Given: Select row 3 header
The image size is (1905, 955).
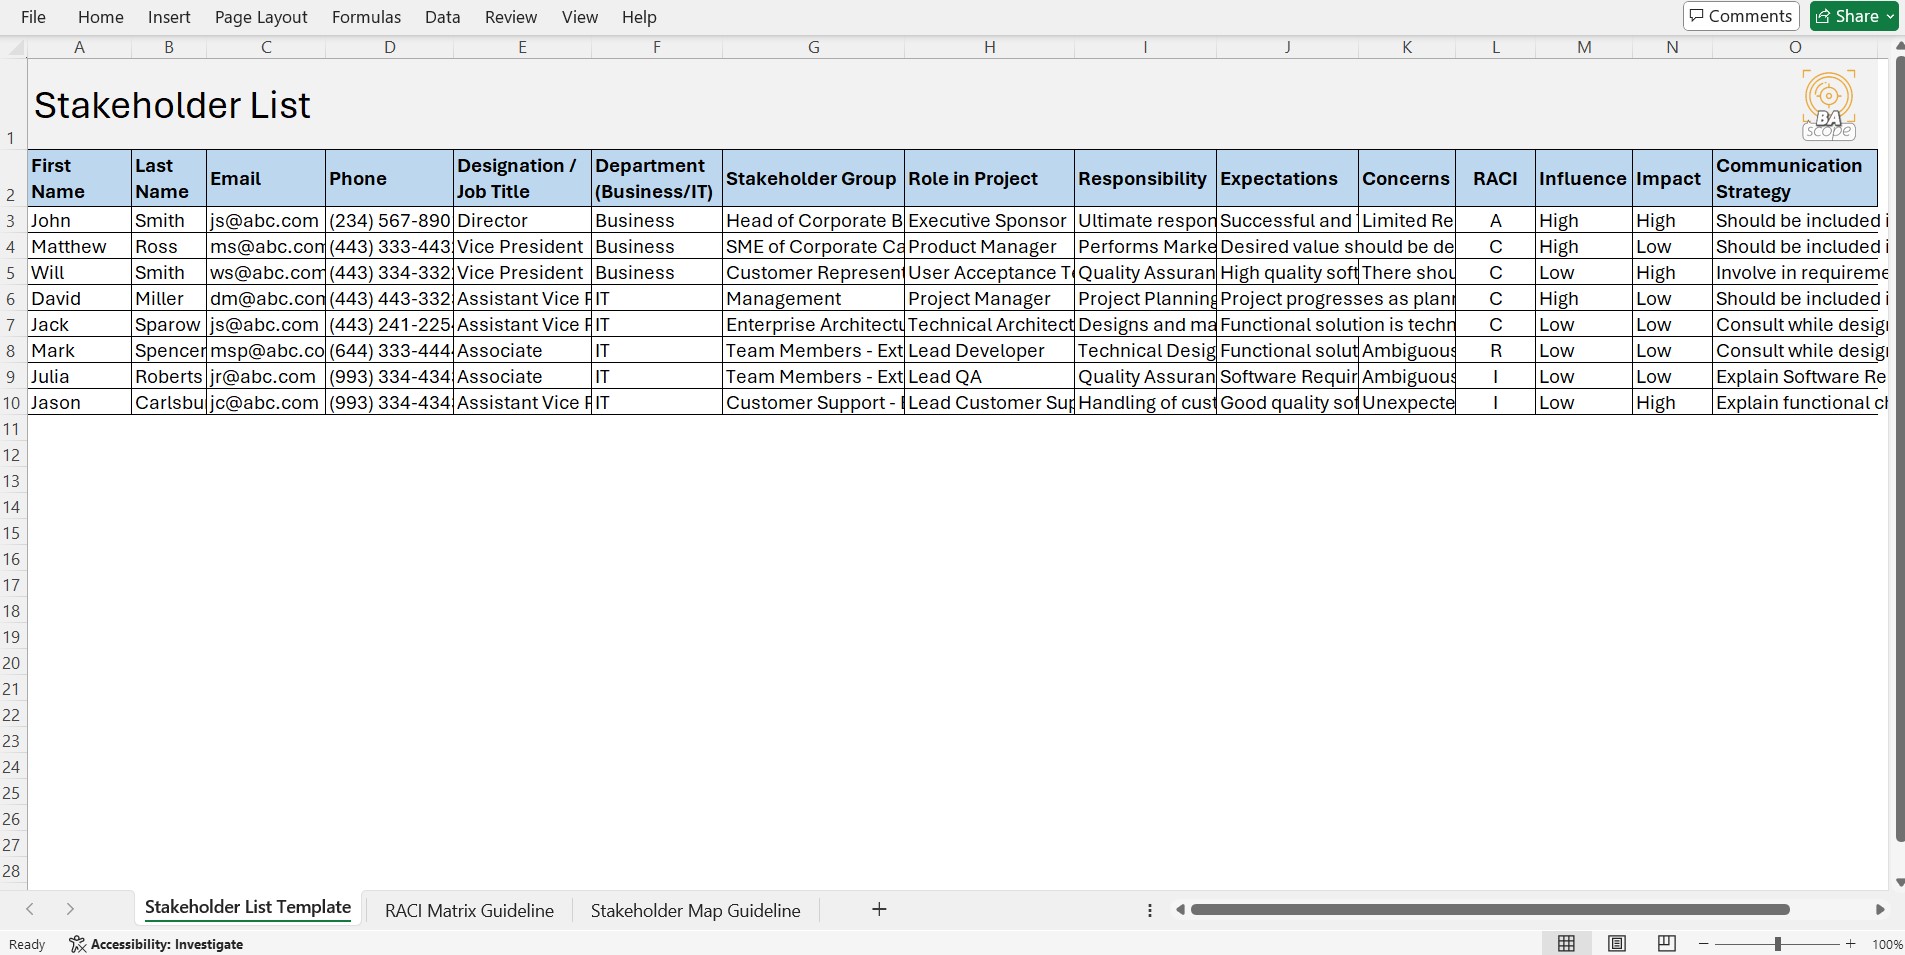Looking at the screenshot, I should point(12,220).
